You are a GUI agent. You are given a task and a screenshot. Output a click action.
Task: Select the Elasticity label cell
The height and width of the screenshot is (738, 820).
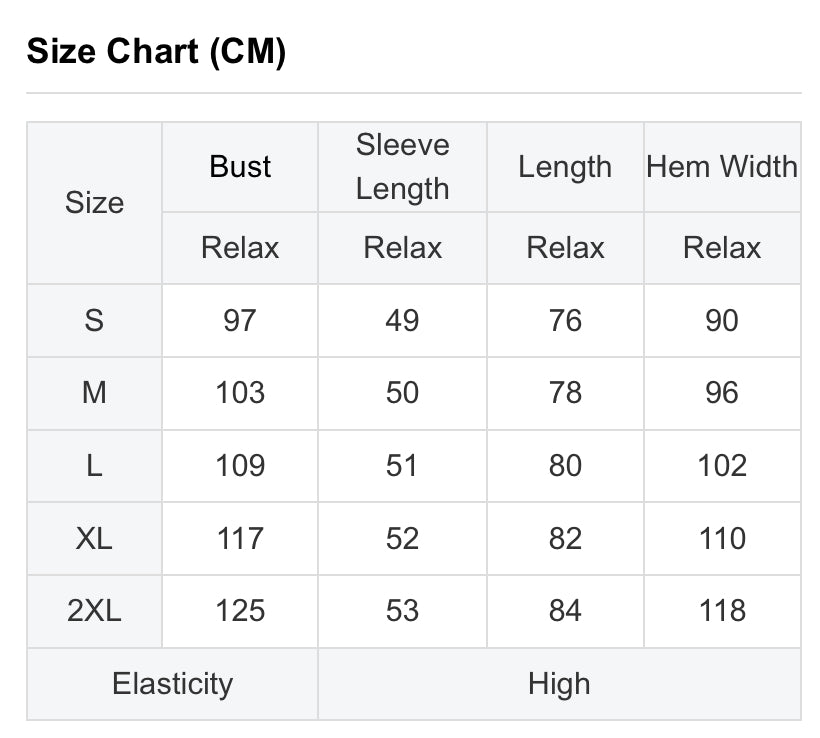[172, 684]
